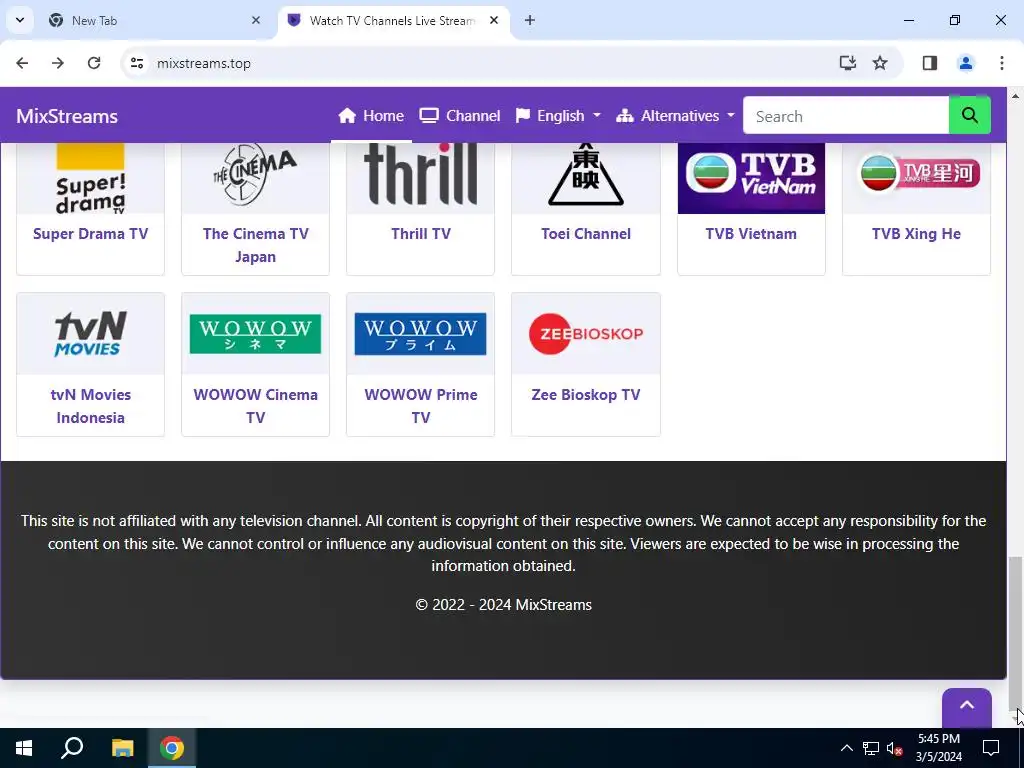The height and width of the screenshot is (768, 1024).
Task: Open the TVB Vietnam logo thumbnail
Action: (751, 178)
